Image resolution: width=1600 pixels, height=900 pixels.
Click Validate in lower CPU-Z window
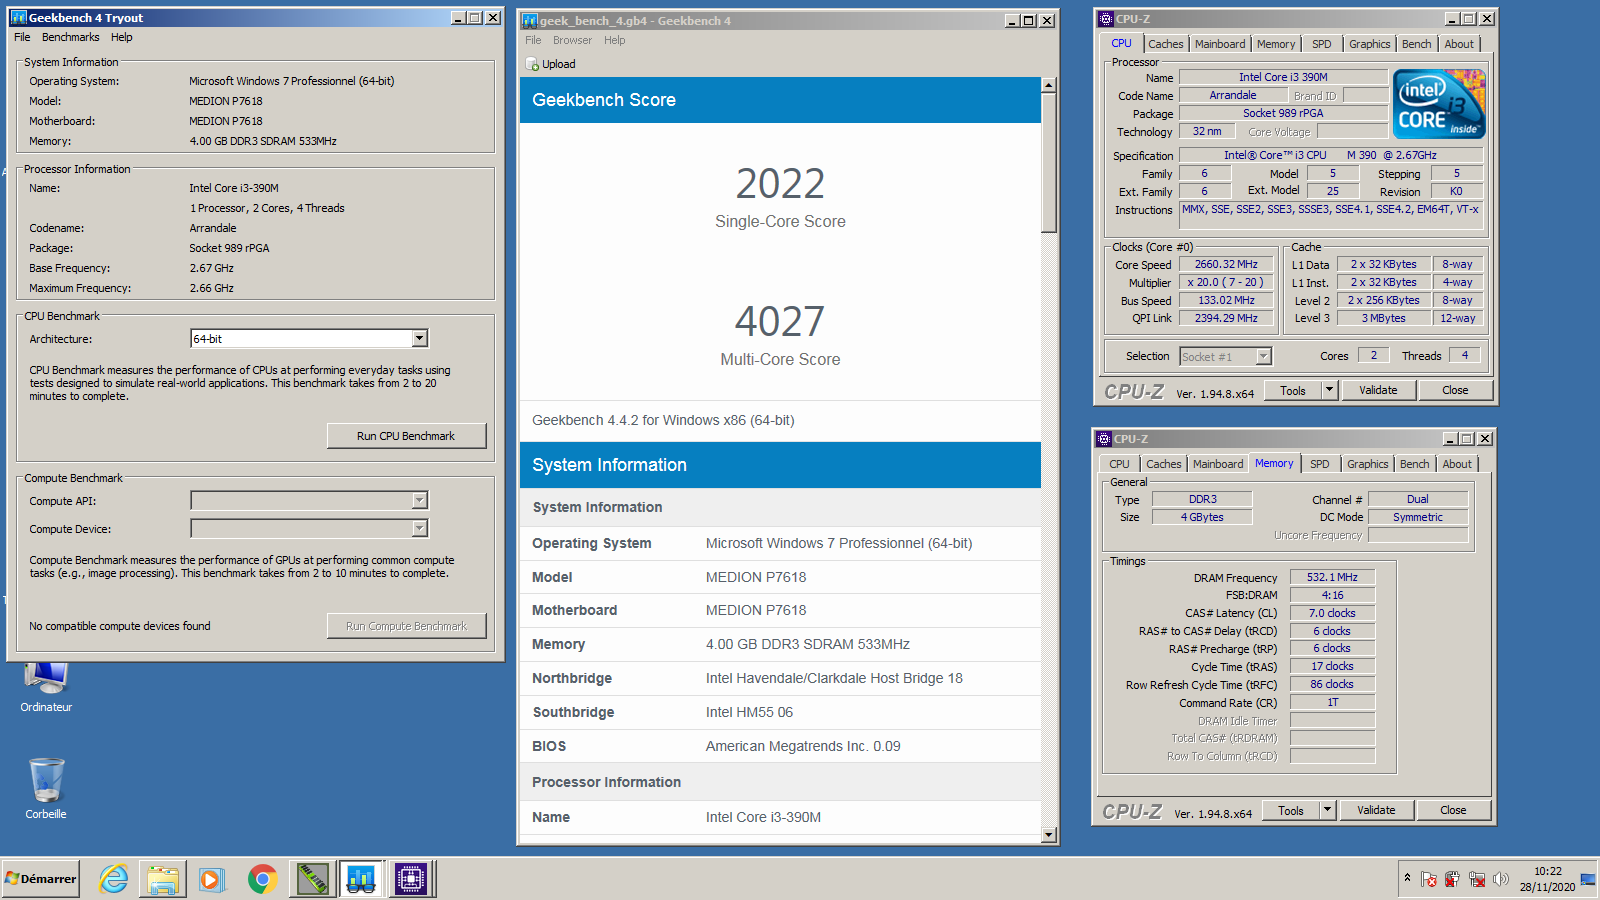coord(1376,810)
